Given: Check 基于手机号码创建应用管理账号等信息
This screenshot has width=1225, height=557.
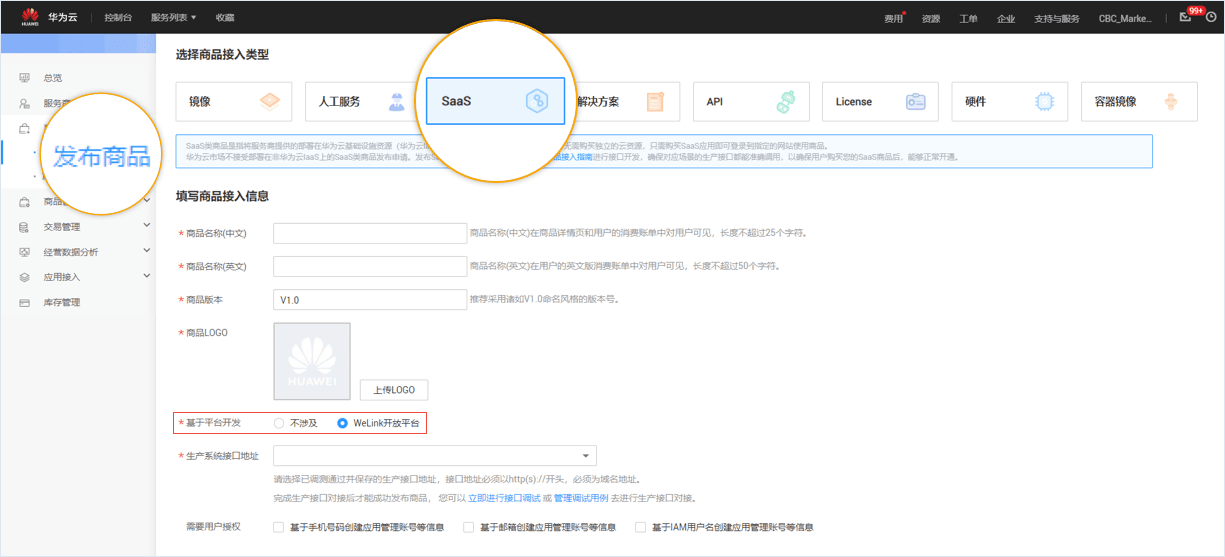Looking at the screenshot, I should tap(279, 527).
